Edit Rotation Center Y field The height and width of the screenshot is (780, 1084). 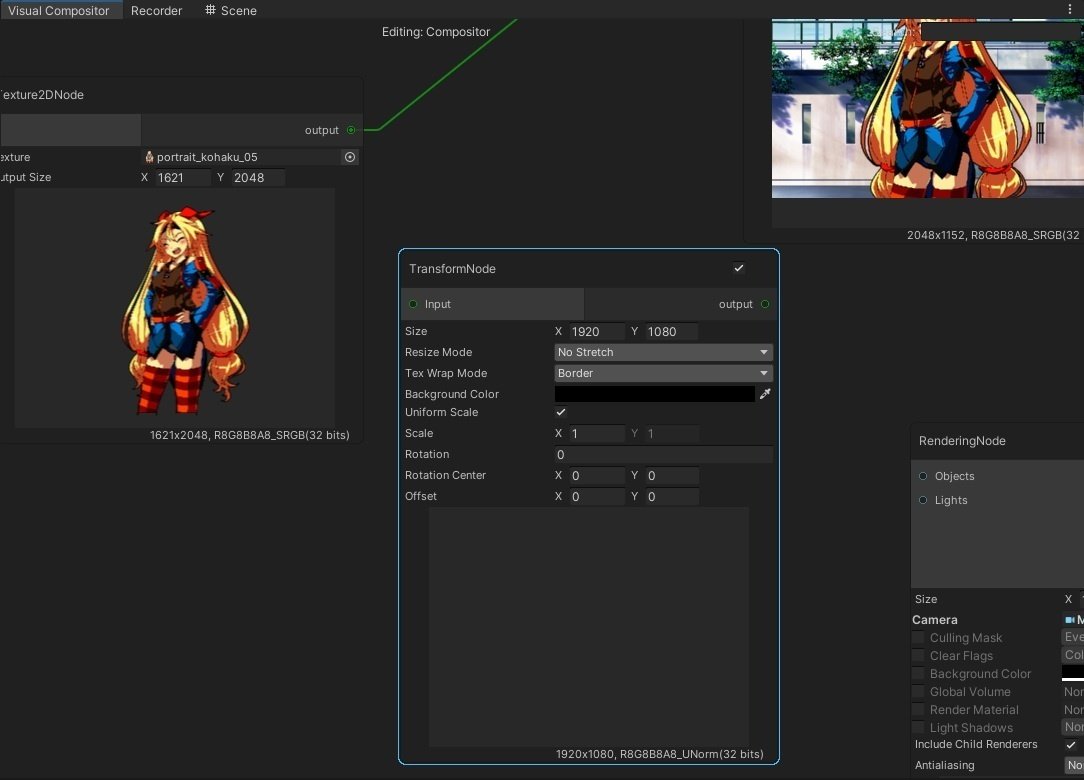tap(671, 476)
